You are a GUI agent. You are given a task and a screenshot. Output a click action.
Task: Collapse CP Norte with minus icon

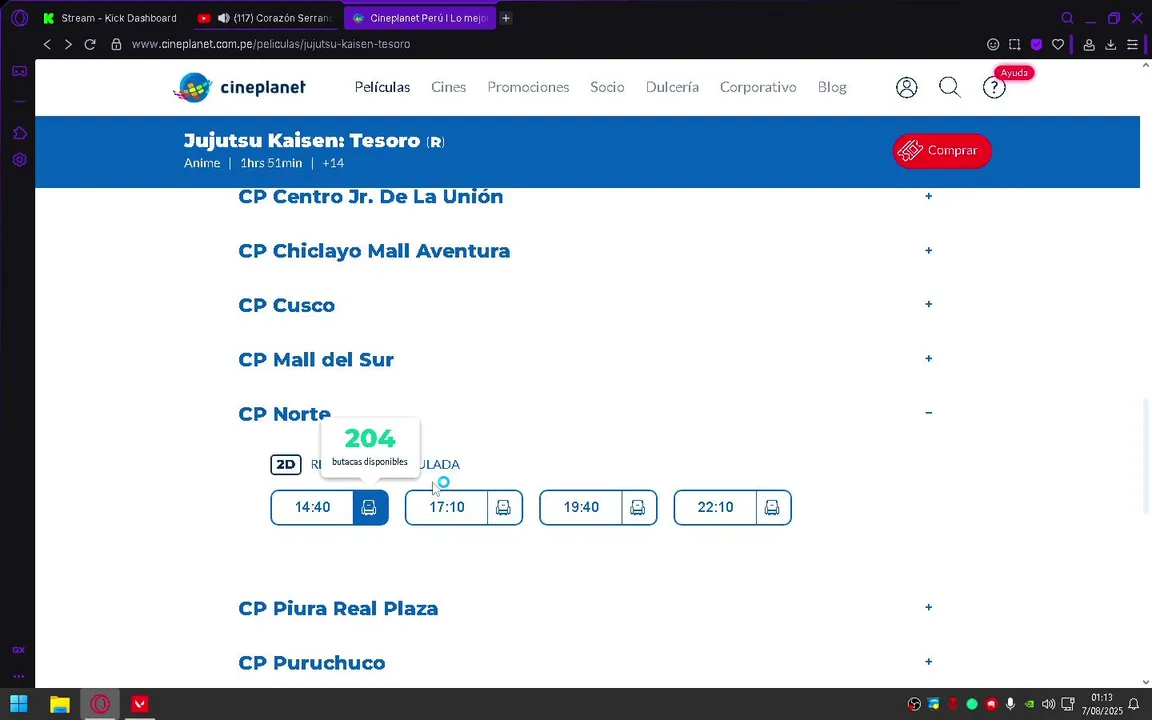coord(929,413)
